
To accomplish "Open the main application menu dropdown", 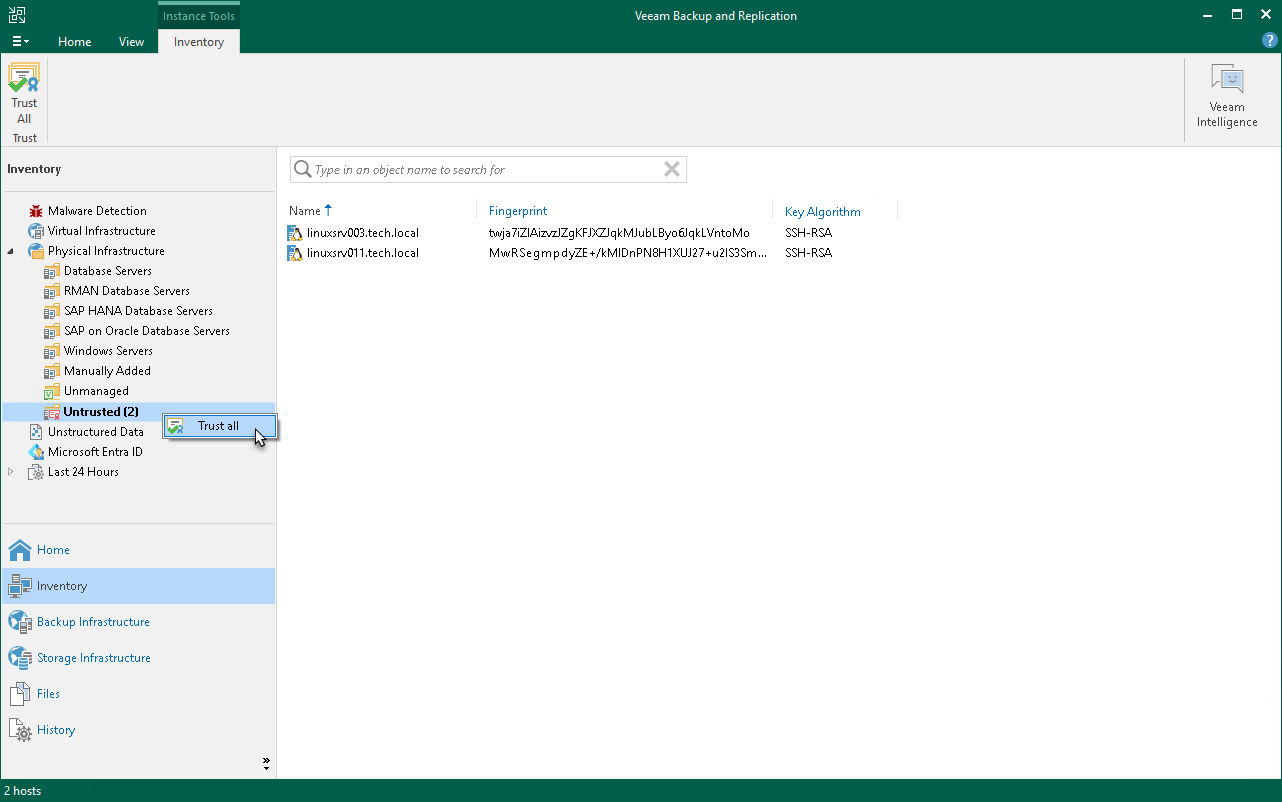I will [x=20, y=42].
